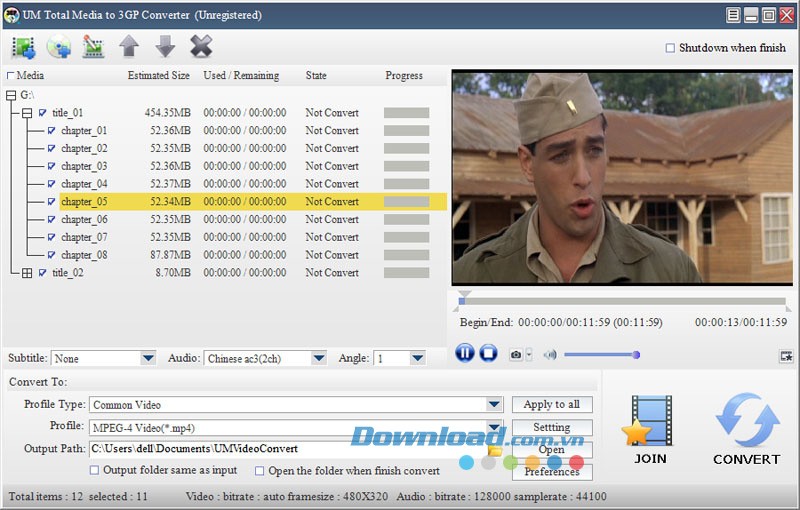Uncheck the title_02 checkbox

42,272
